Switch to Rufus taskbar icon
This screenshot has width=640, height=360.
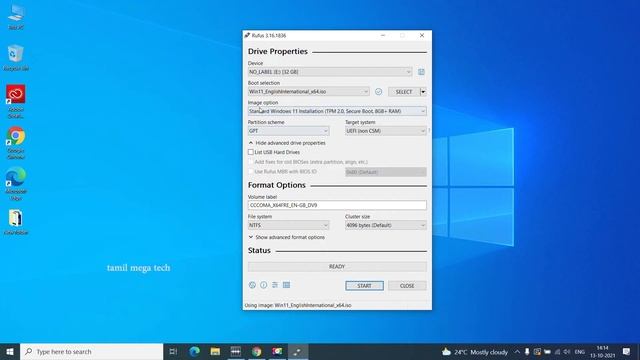(298, 351)
